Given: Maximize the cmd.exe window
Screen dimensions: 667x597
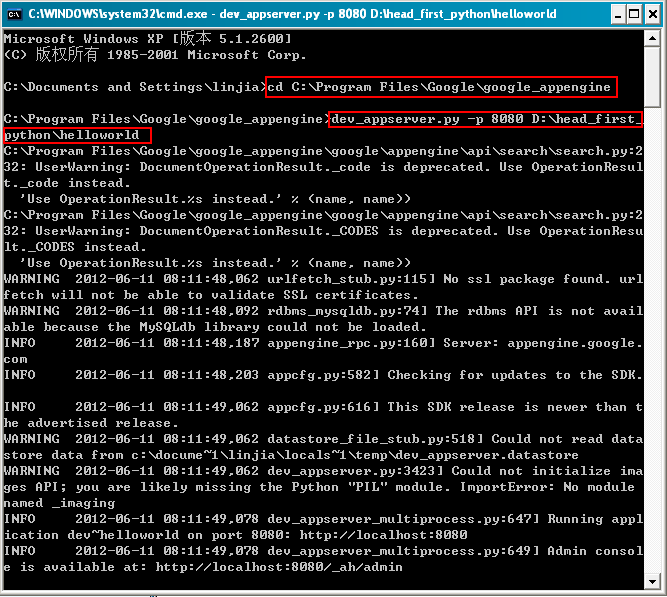Looking at the screenshot, I should click(634, 14).
